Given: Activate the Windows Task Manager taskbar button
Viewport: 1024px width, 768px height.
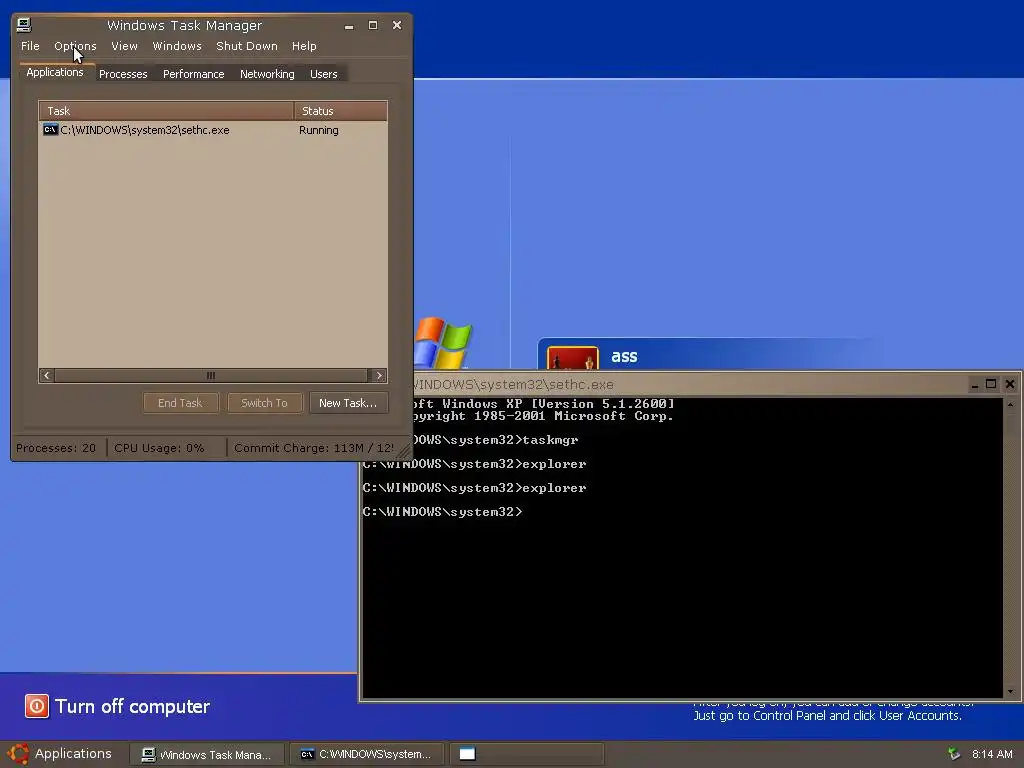Looking at the screenshot, I should [206, 754].
